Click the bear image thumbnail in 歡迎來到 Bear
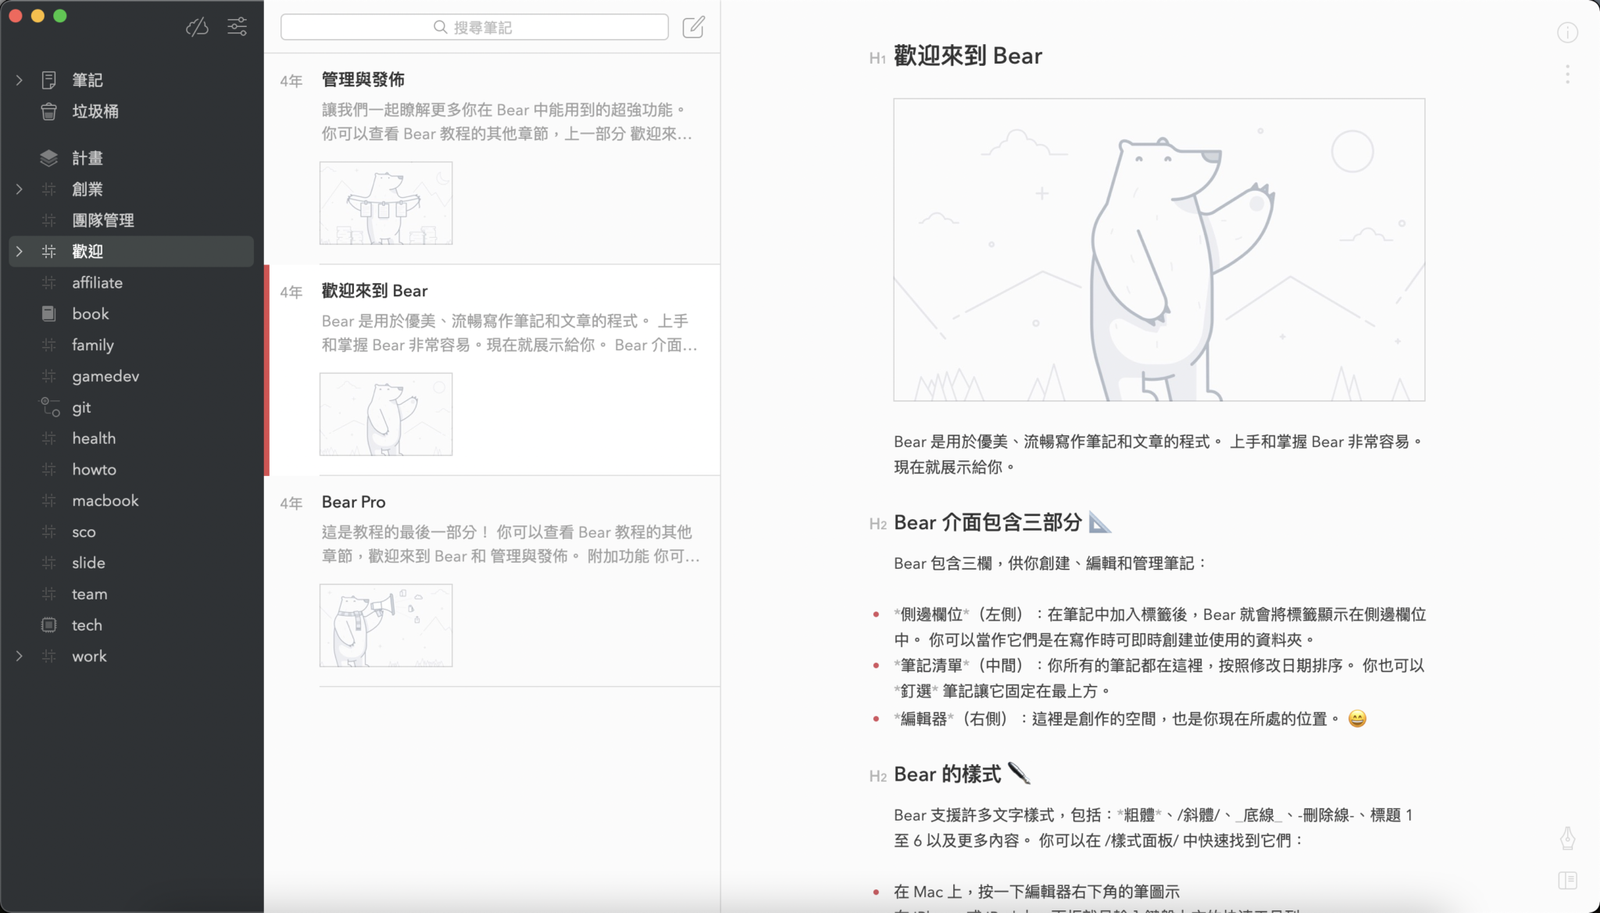Viewport: 1600px width, 913px height. [386, 414]
